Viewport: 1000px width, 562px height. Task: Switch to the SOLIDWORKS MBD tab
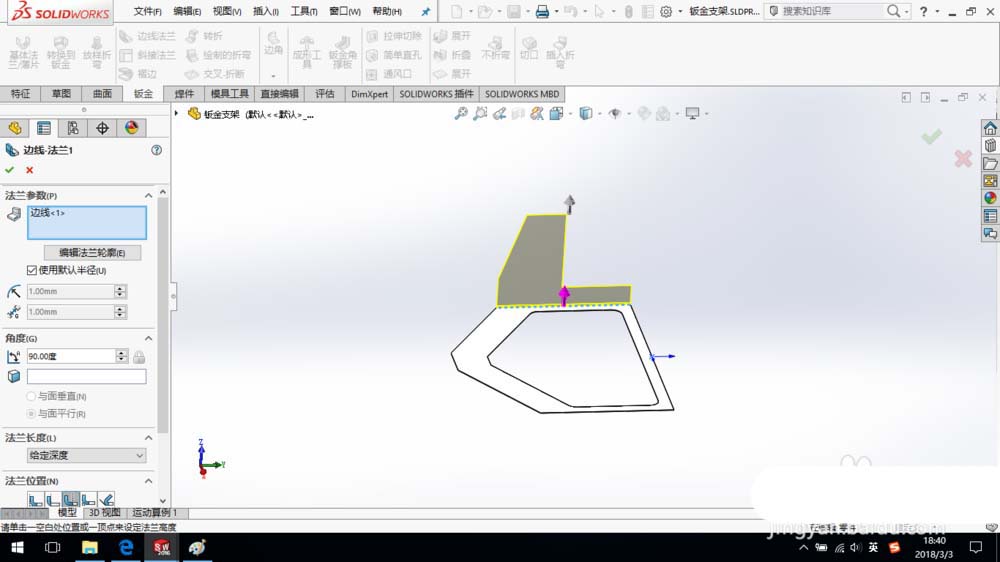click(x=522, y=94)
